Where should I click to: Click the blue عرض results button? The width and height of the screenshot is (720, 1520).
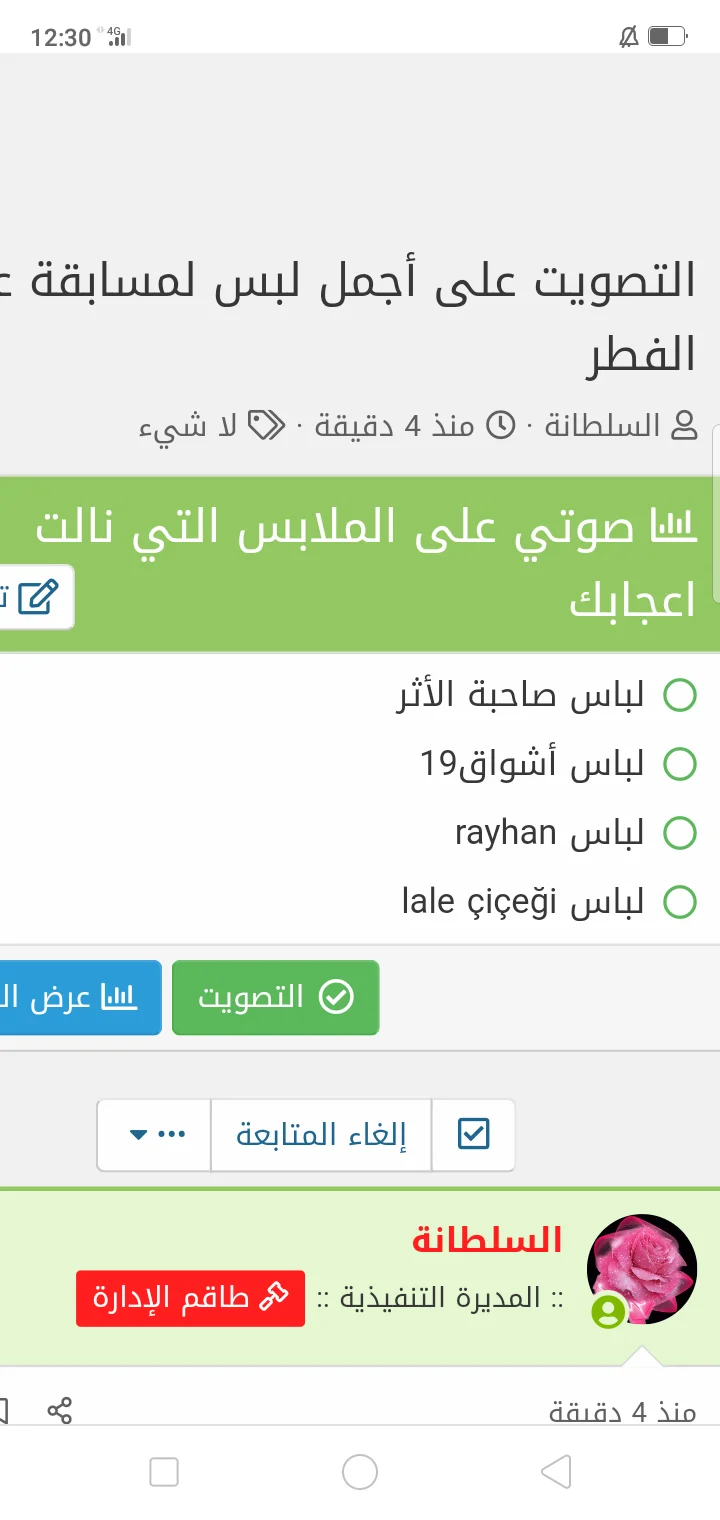click(x=80, y=997)
